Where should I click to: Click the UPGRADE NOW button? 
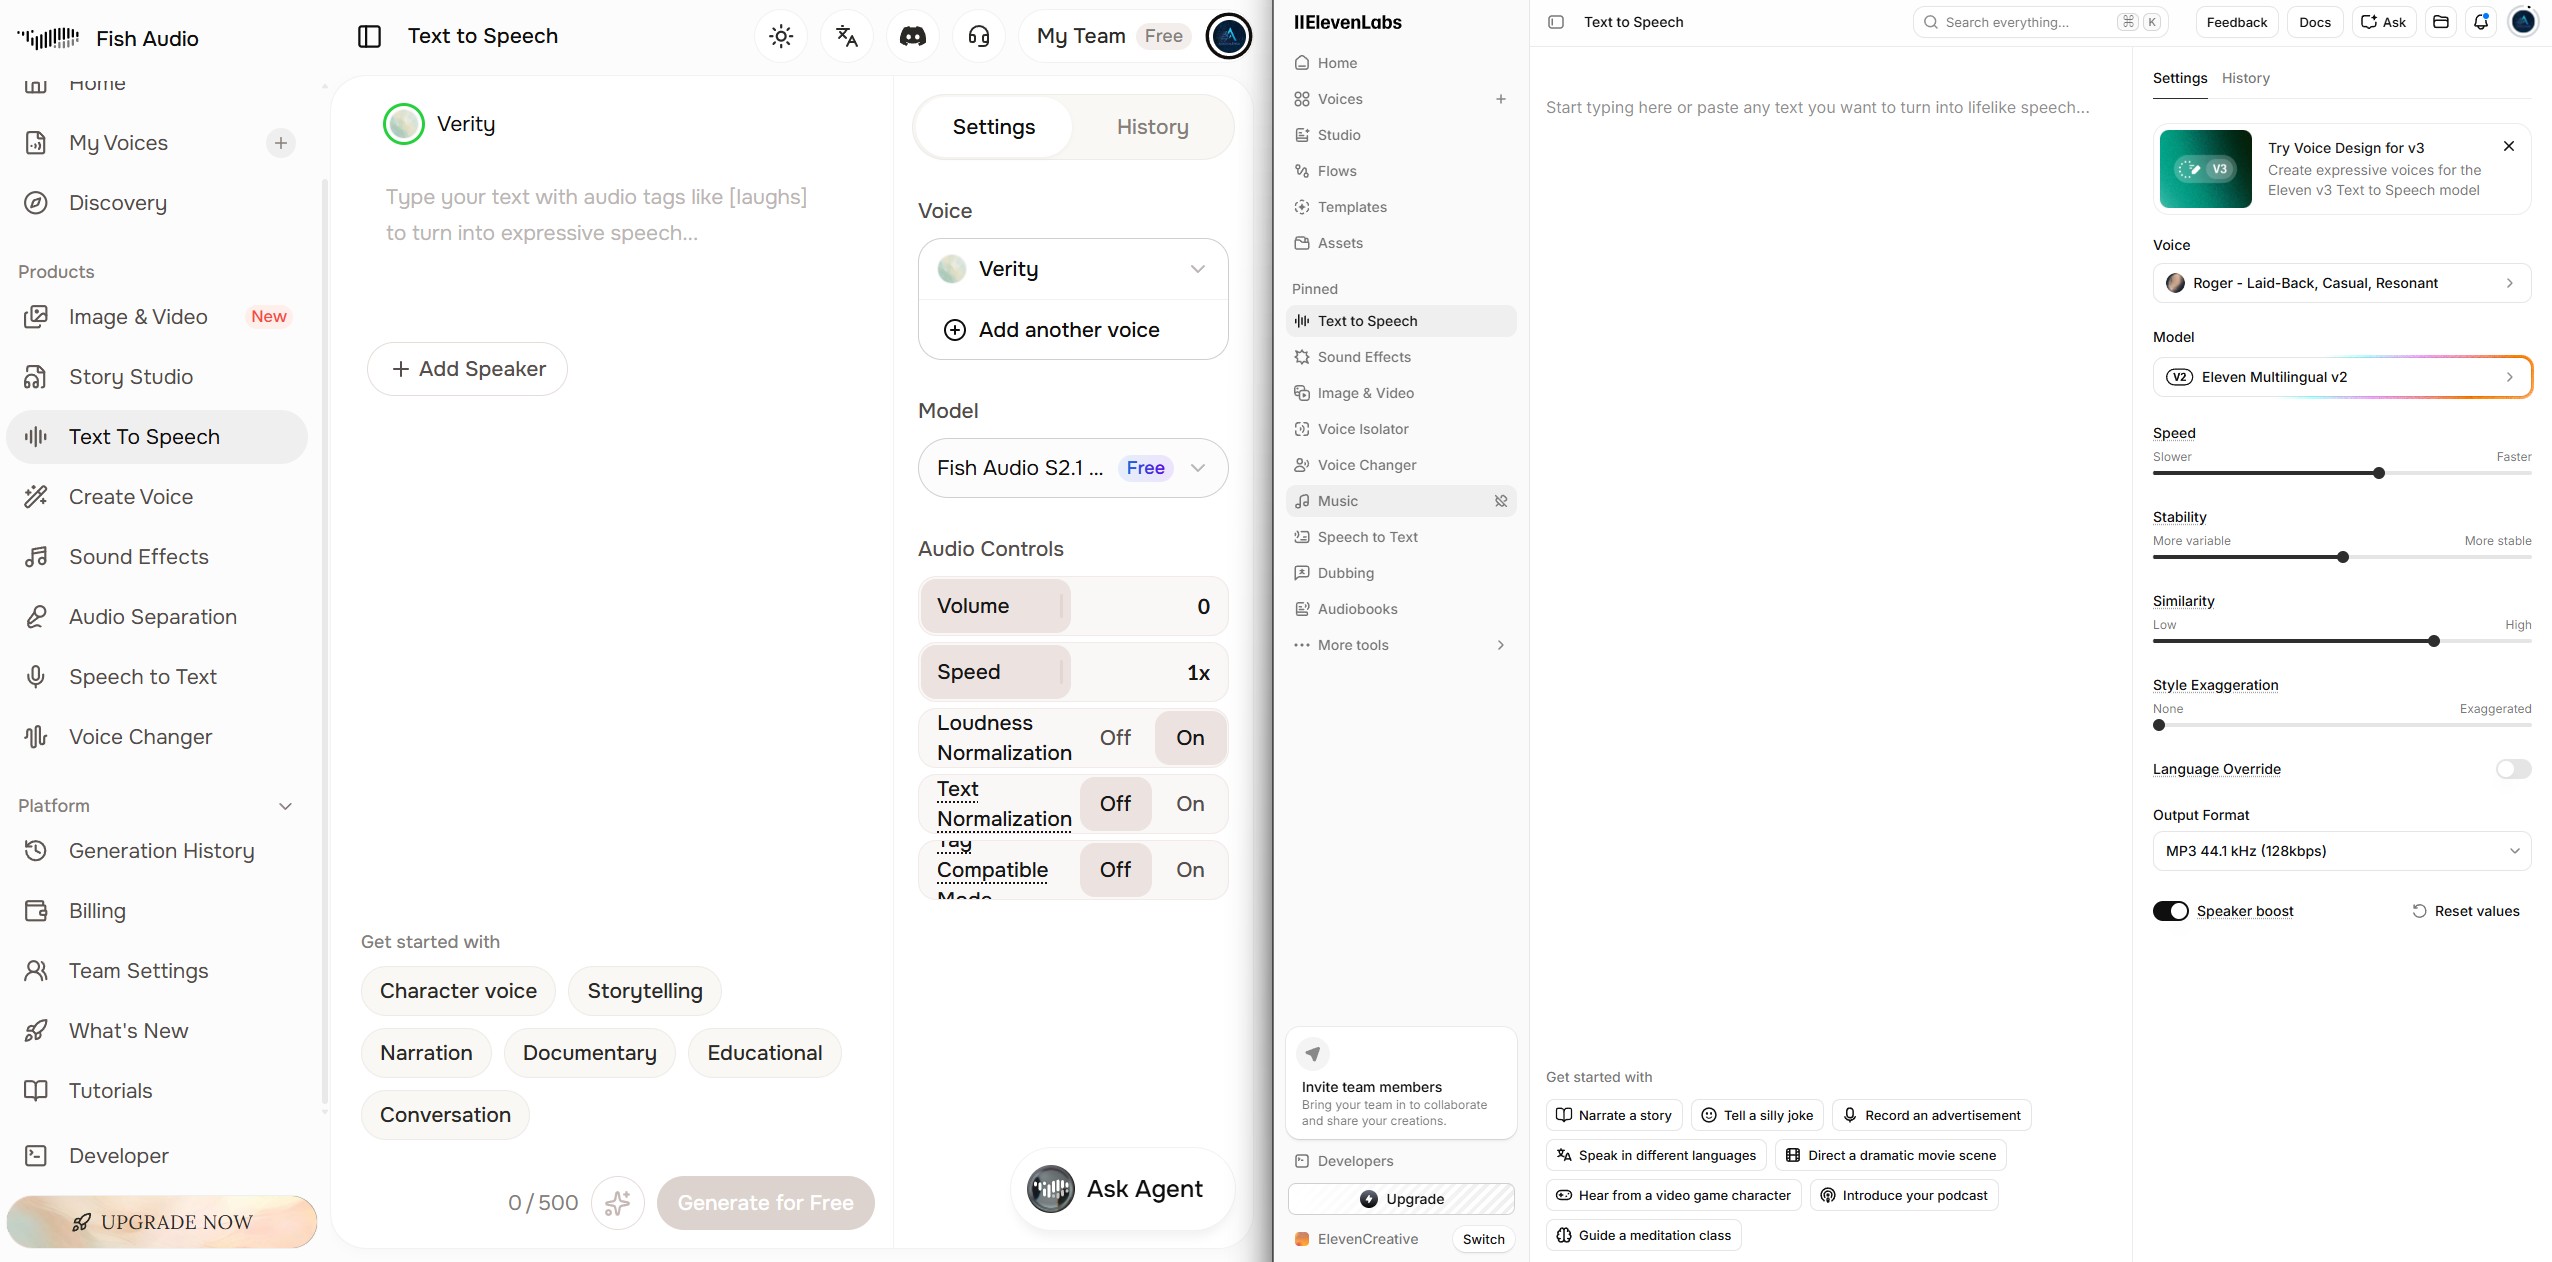coord(162,1222)
